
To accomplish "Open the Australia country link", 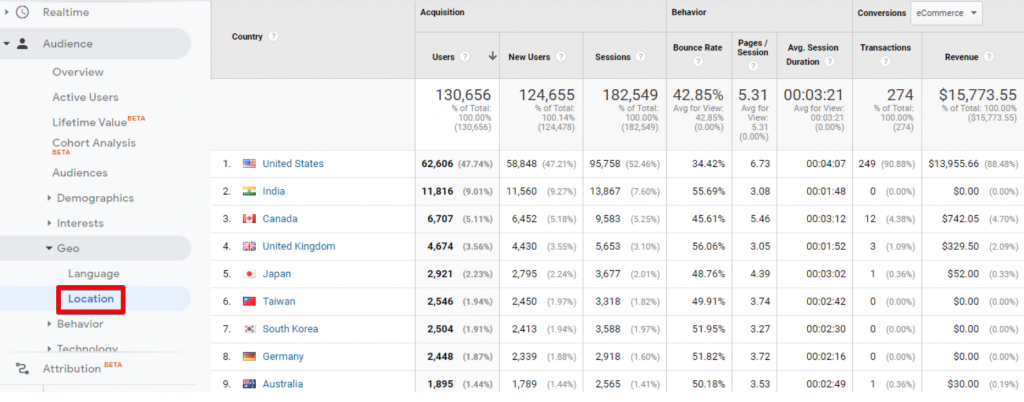I will tap(282, 384).
